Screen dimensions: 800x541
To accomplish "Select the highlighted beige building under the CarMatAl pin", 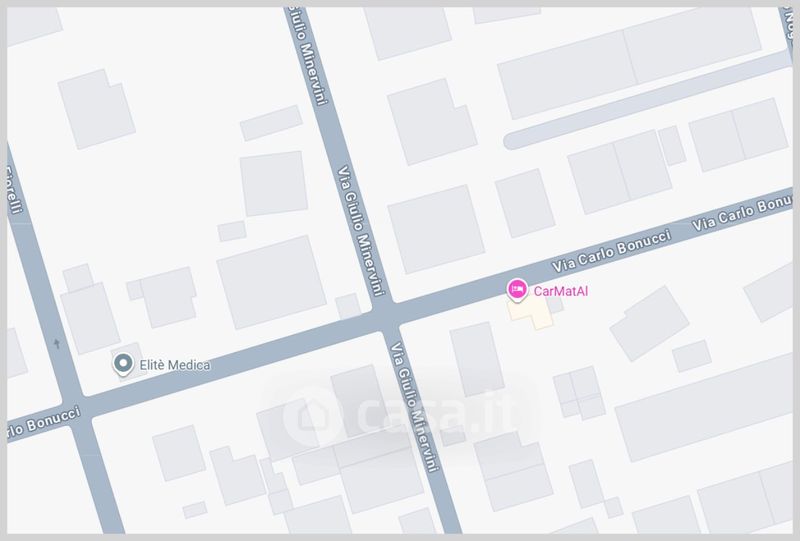I will click(x=531, y=312).
